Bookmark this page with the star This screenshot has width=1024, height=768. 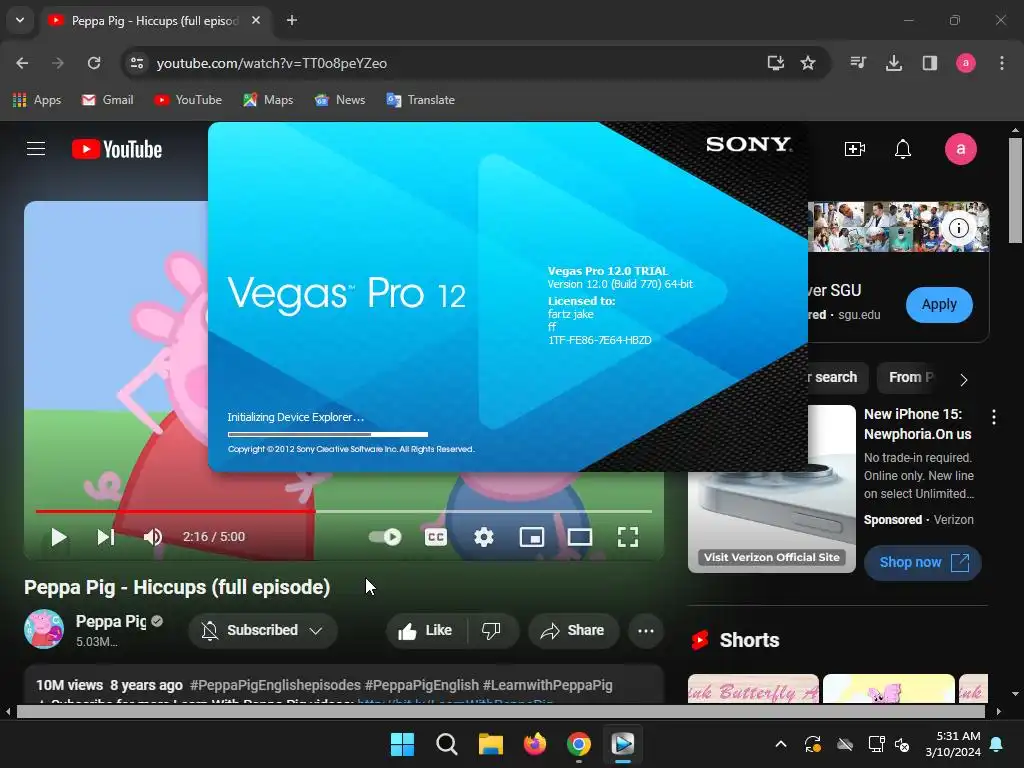pyautogui.click(x=808, y=63)
